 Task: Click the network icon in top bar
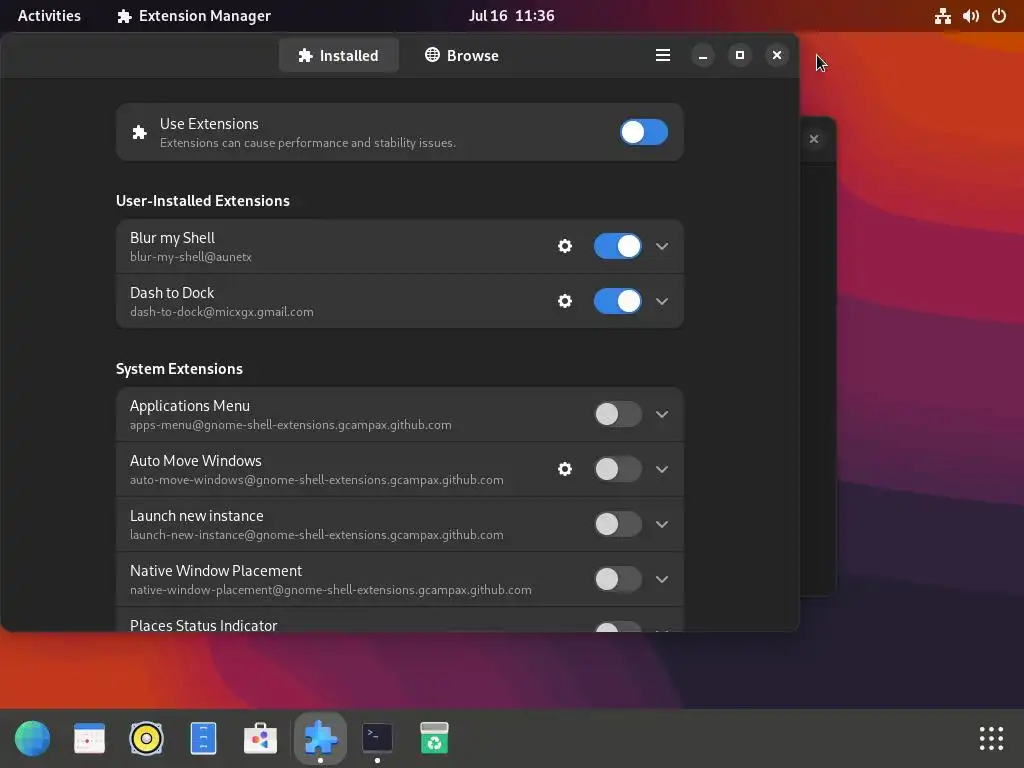[x=942, y=16]
